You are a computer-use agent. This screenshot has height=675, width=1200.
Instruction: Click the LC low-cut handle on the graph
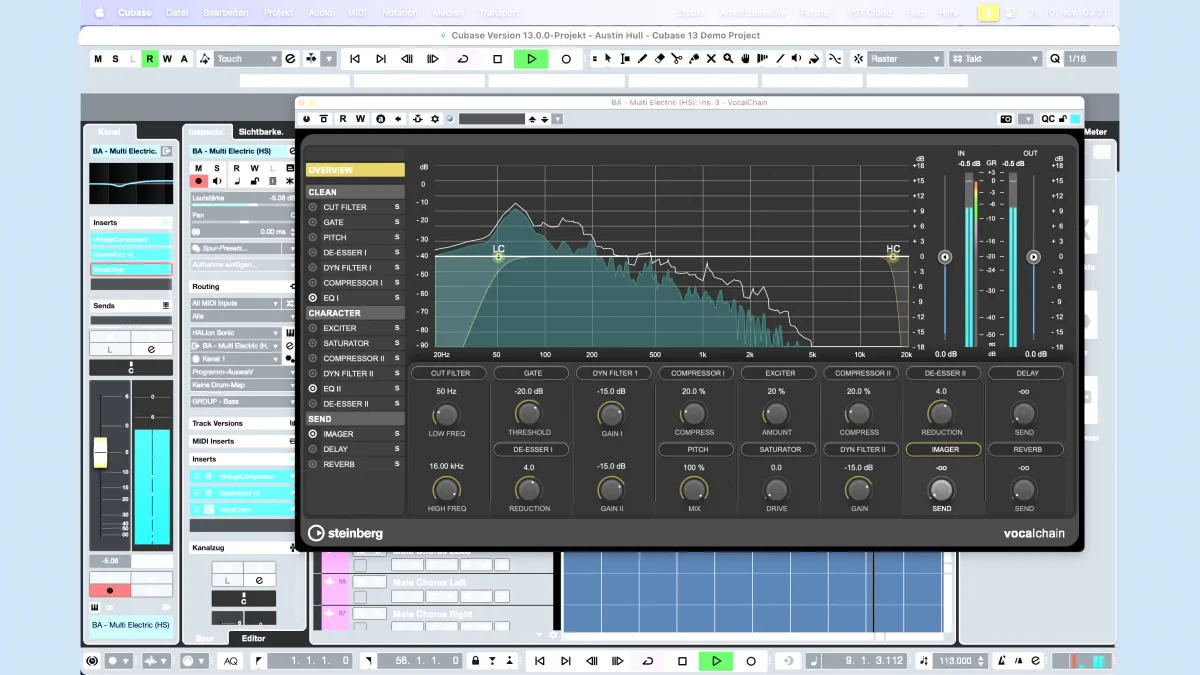[498, 256]
